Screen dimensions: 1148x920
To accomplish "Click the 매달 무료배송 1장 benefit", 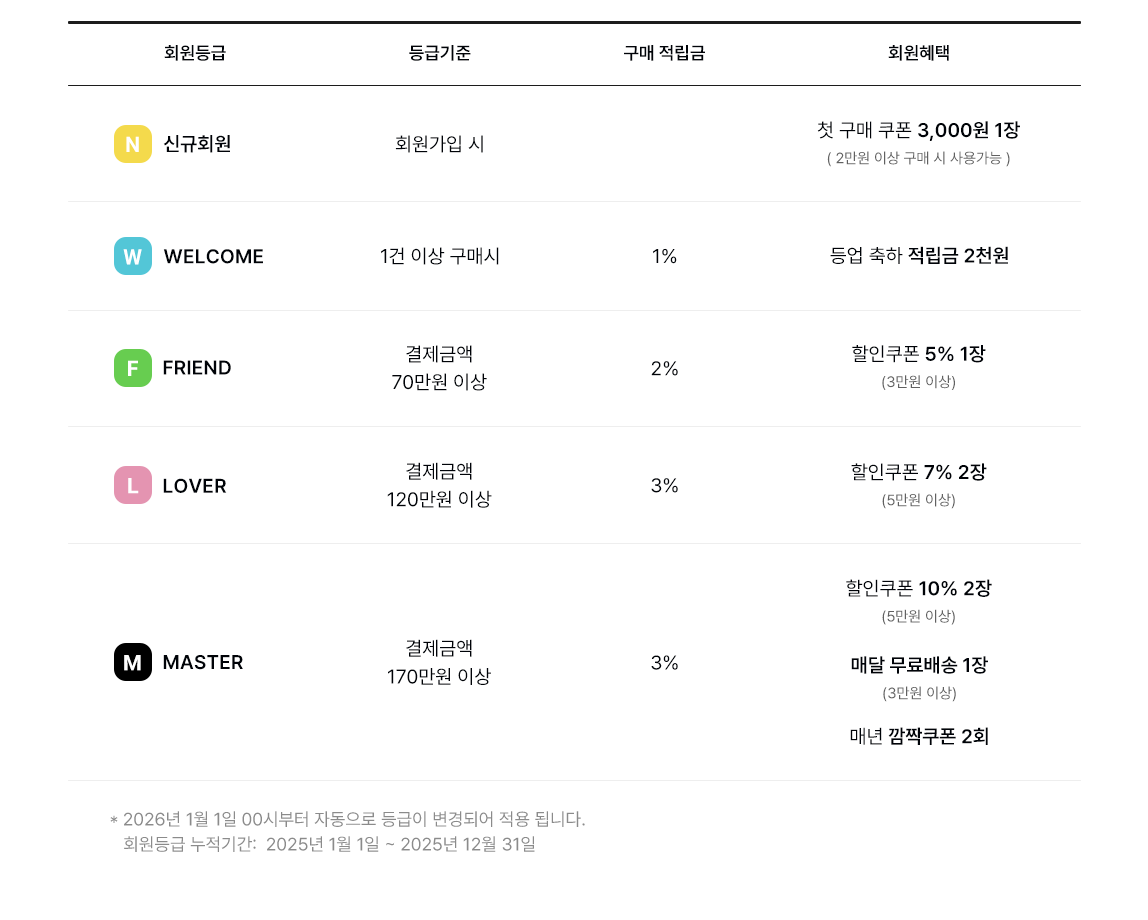I will tap(918, 665).
